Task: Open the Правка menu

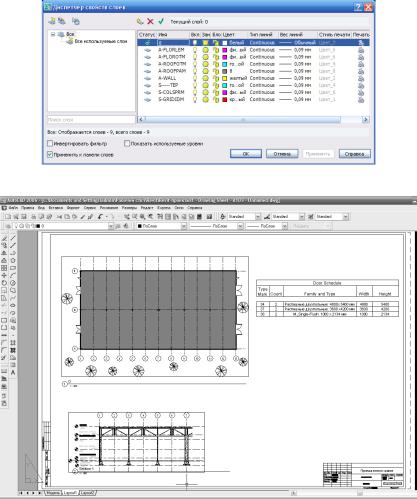Action: point(28,208)
